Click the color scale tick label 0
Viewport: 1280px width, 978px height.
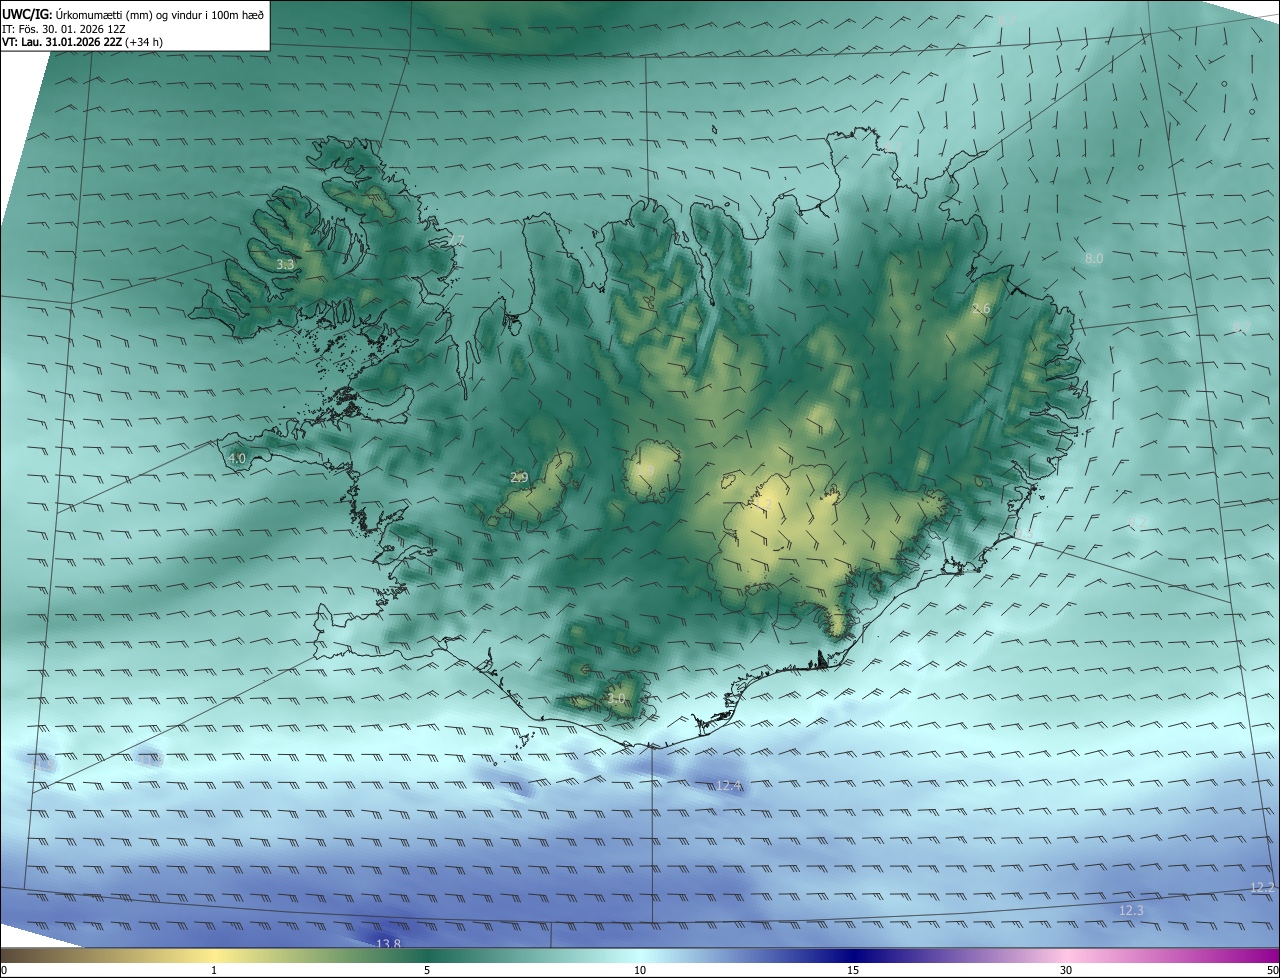4,970
